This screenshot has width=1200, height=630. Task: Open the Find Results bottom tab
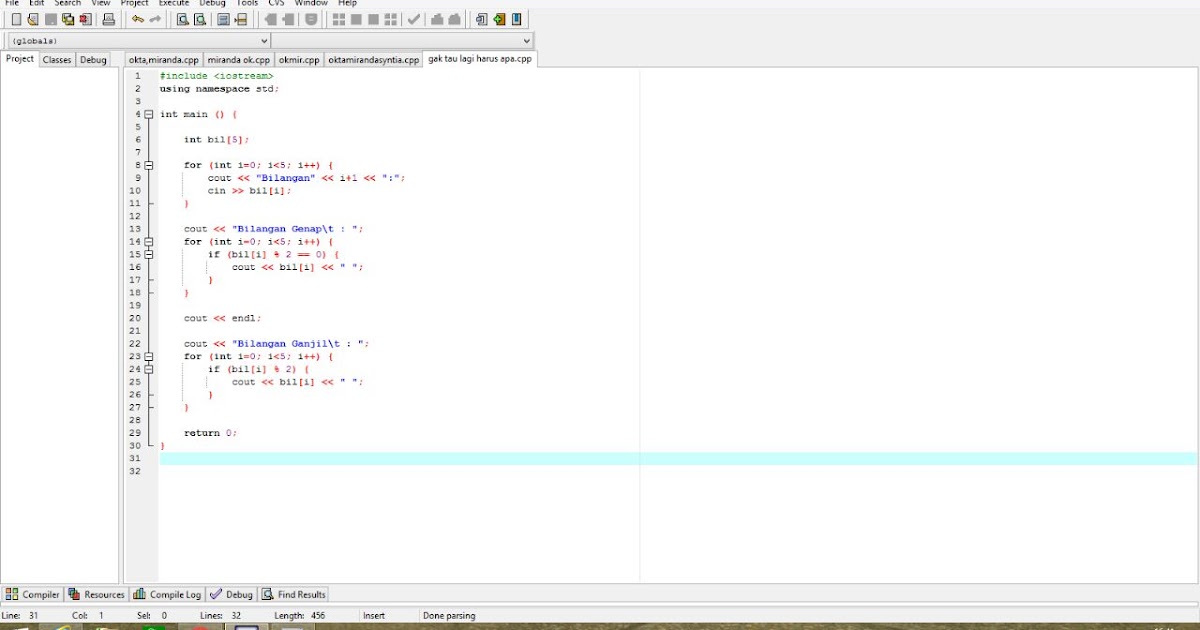pyautogui.click(x=294, y=594)
